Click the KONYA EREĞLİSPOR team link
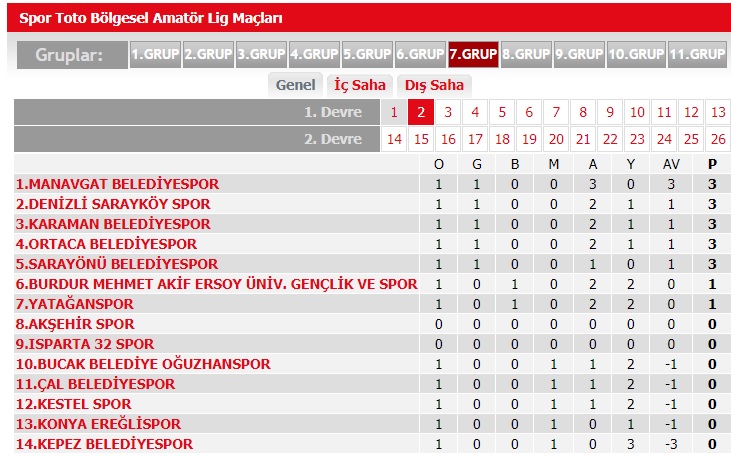The image size is (731, 456). [98, 424]
